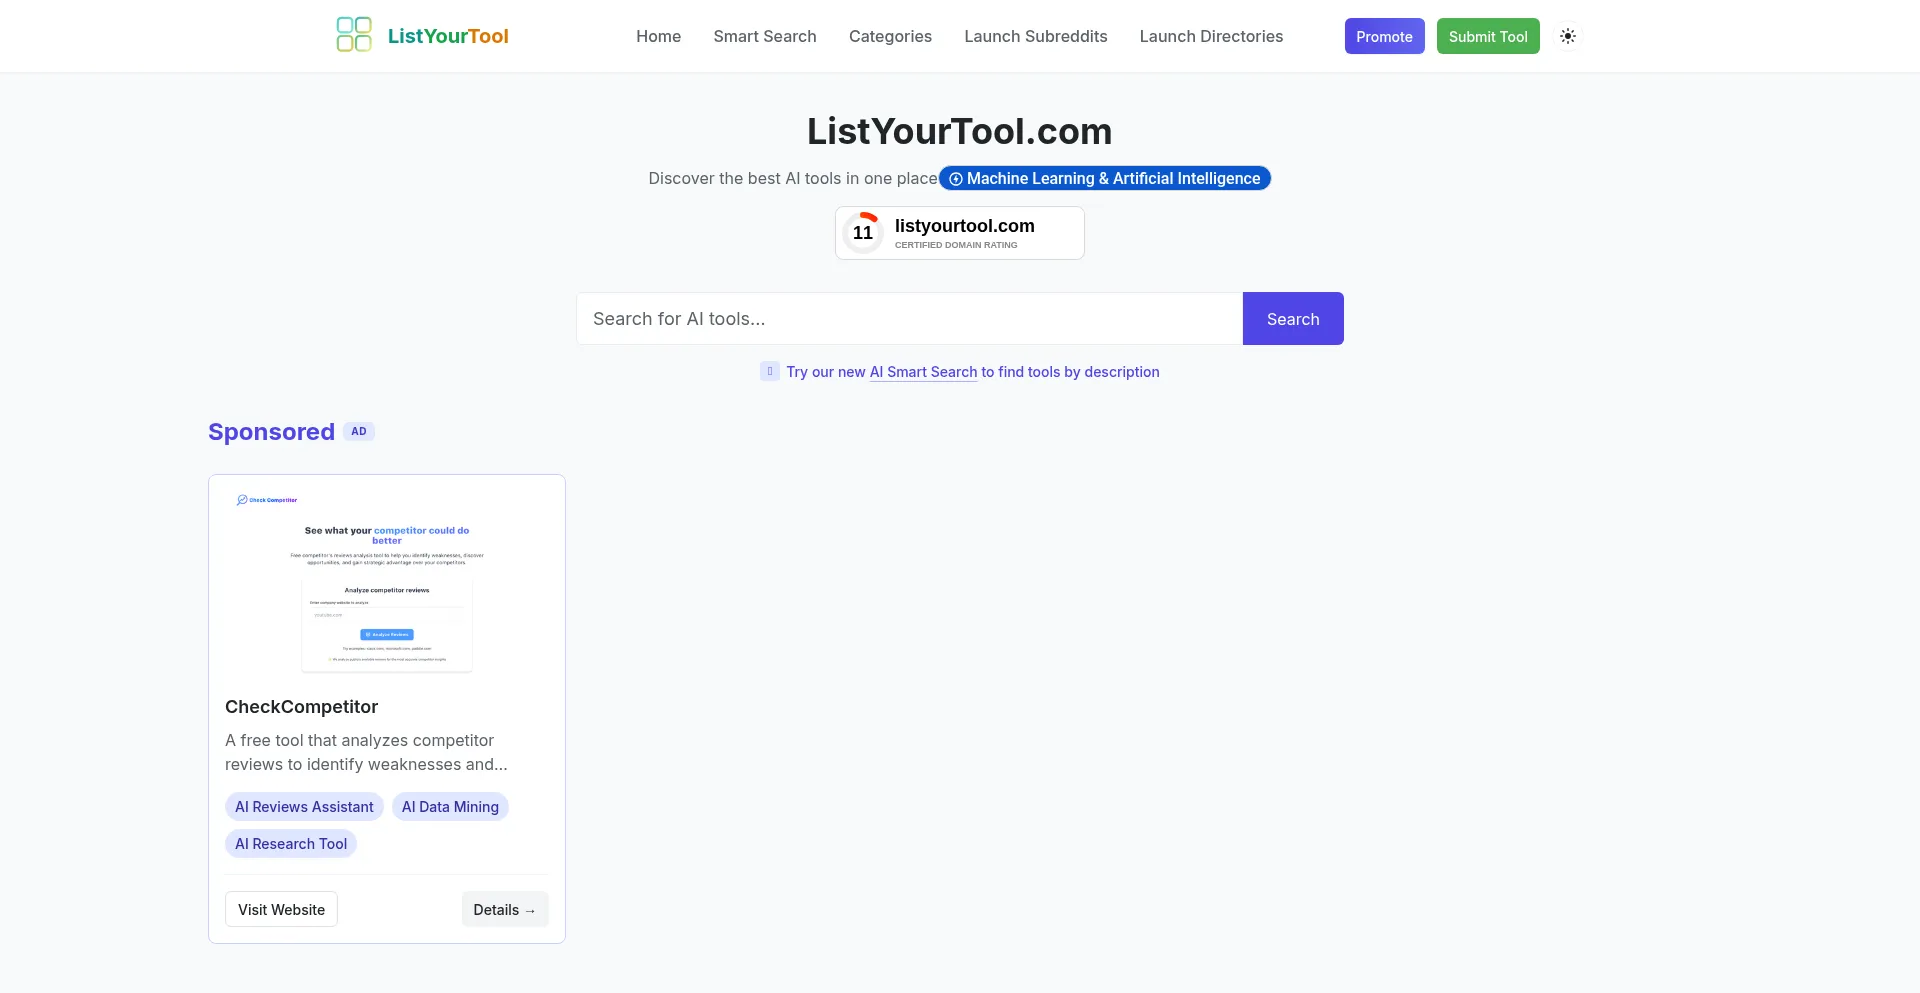Go to Launch Directories page
1920x993 pixels.
1211,36
